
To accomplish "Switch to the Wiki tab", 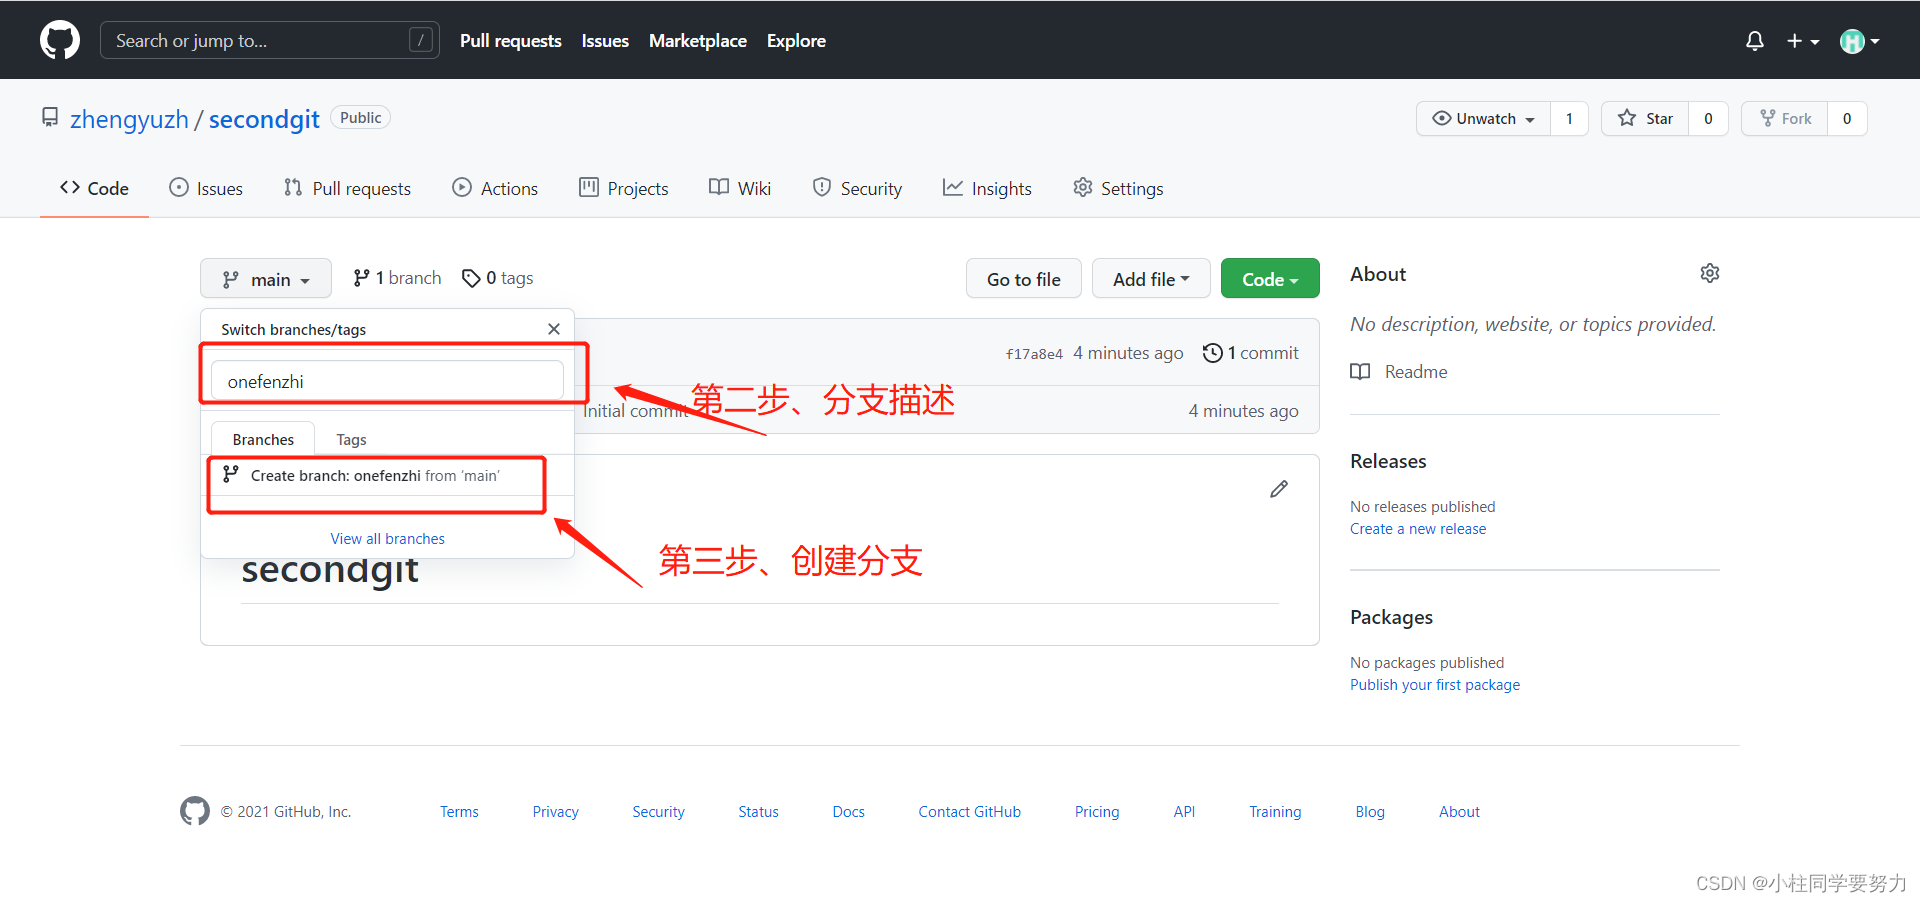I will pos(740,188).
